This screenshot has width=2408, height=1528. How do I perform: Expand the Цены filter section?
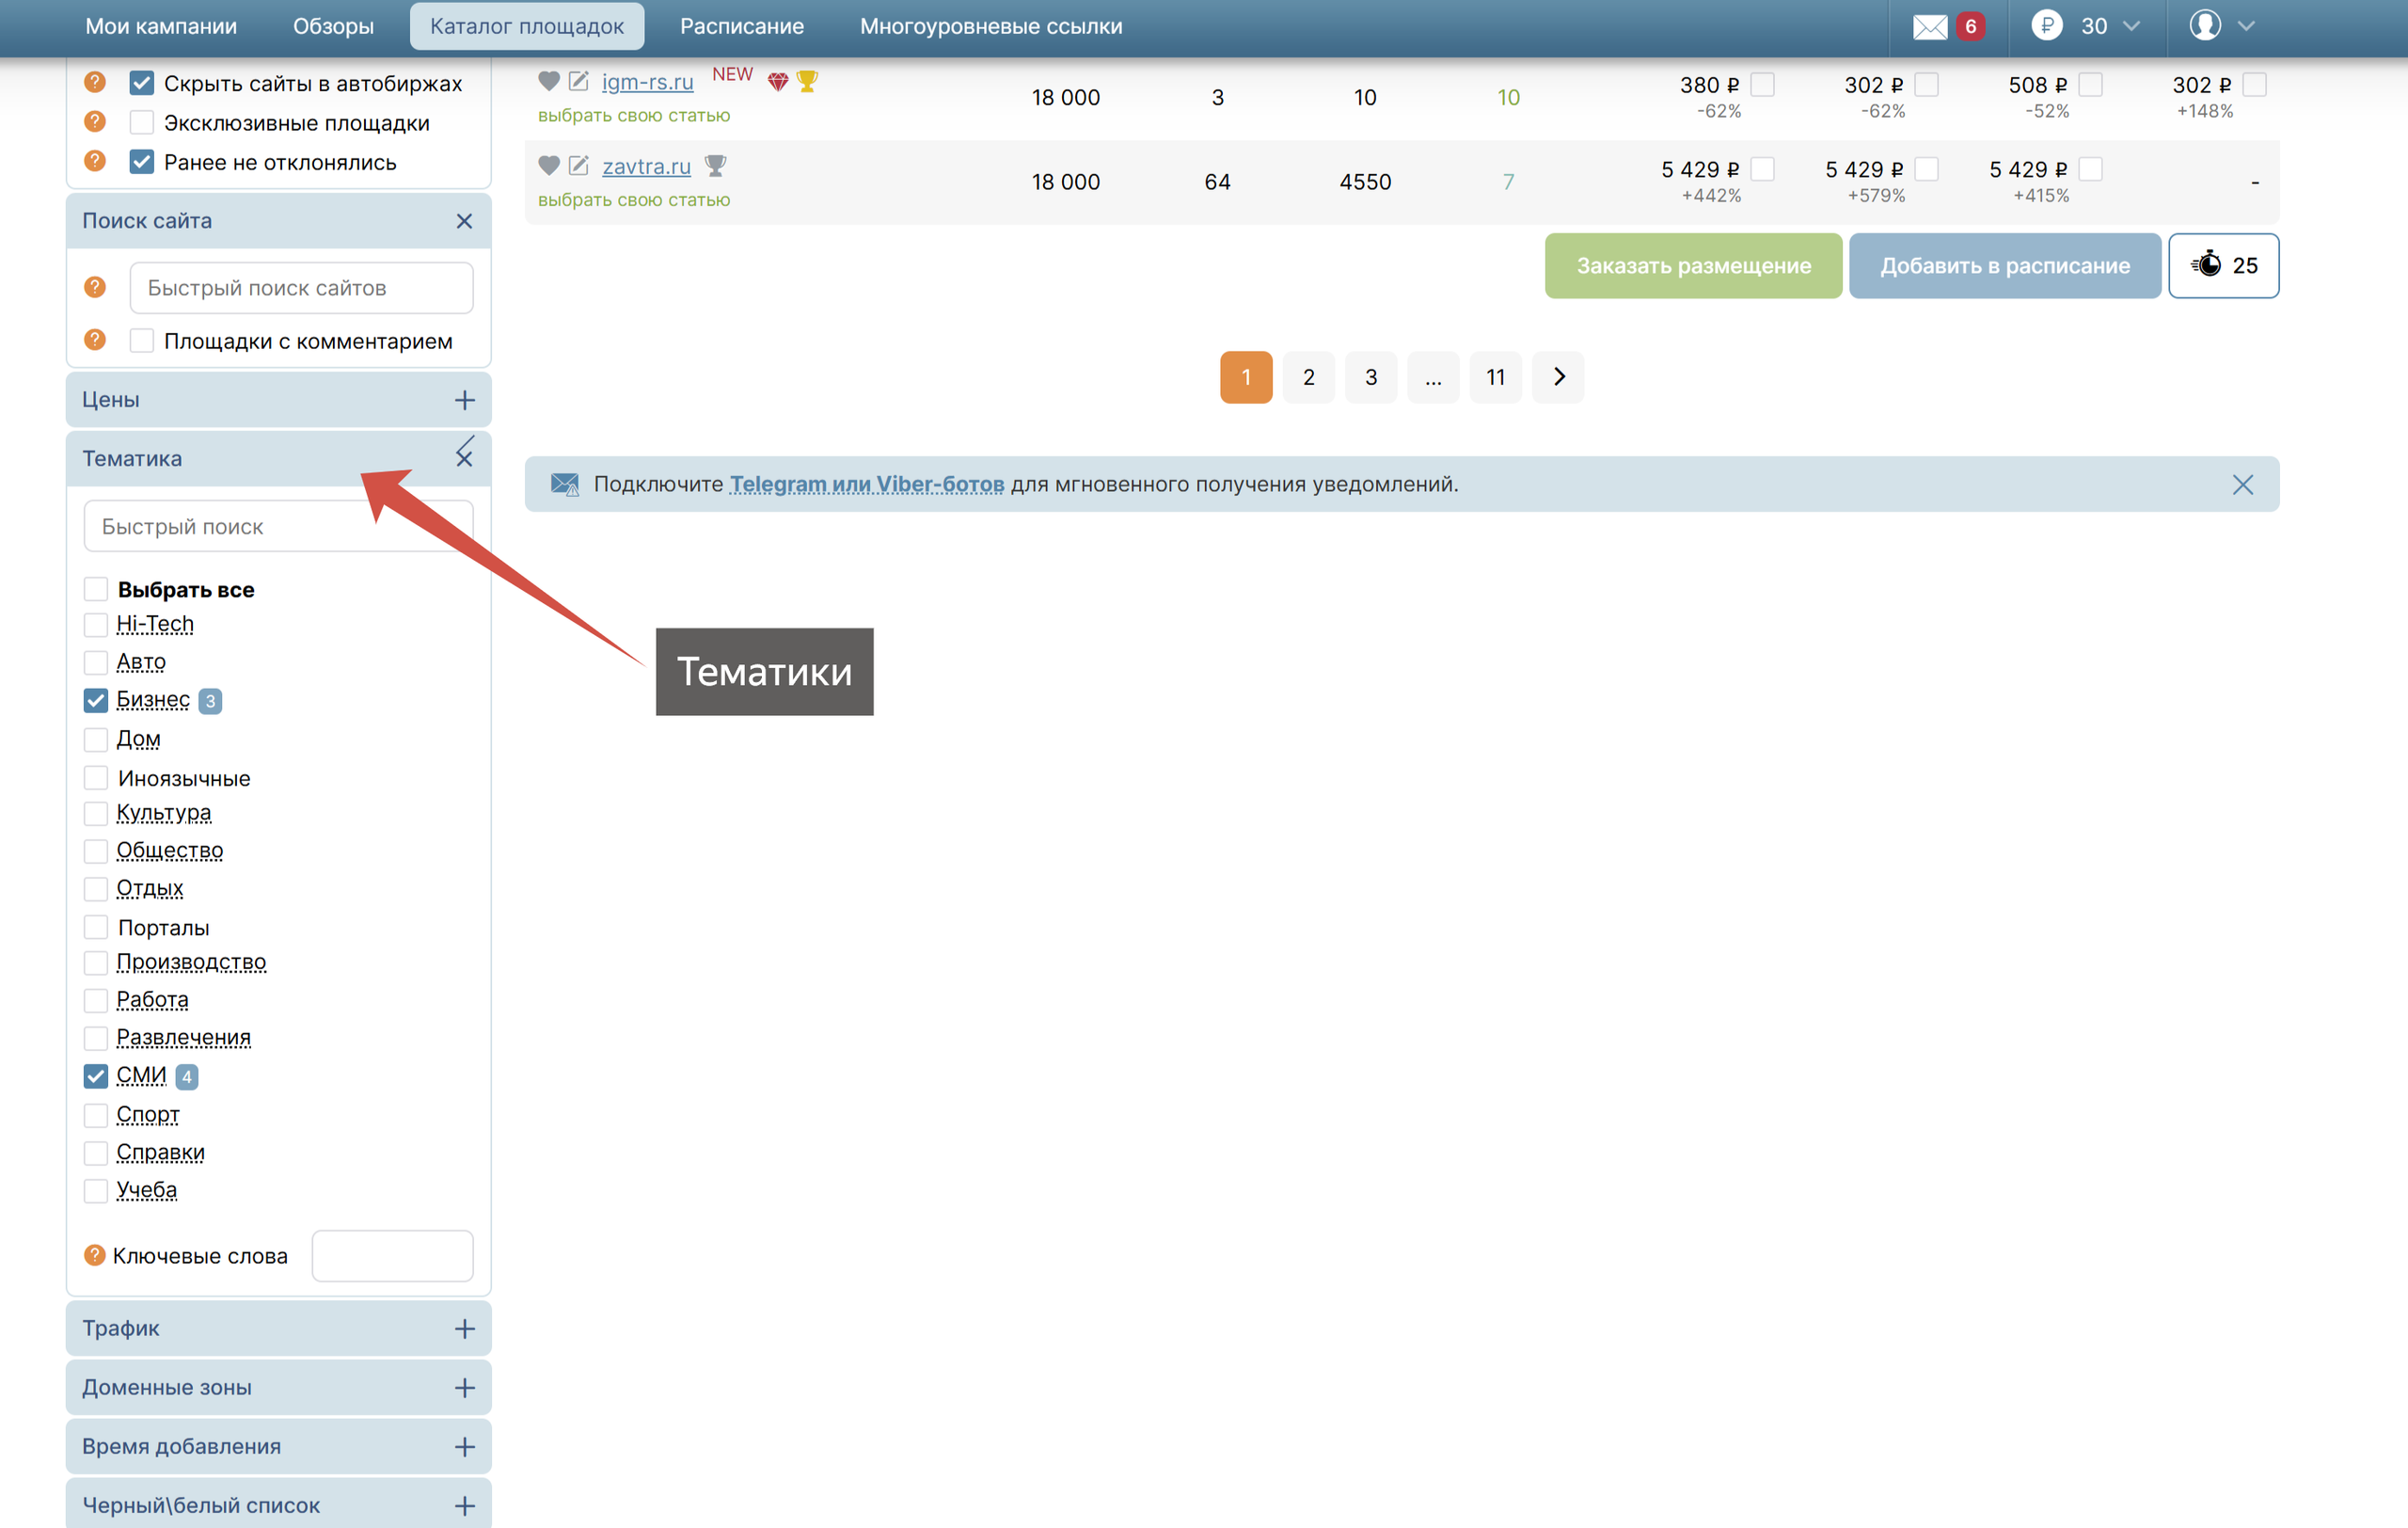[464, 400]
